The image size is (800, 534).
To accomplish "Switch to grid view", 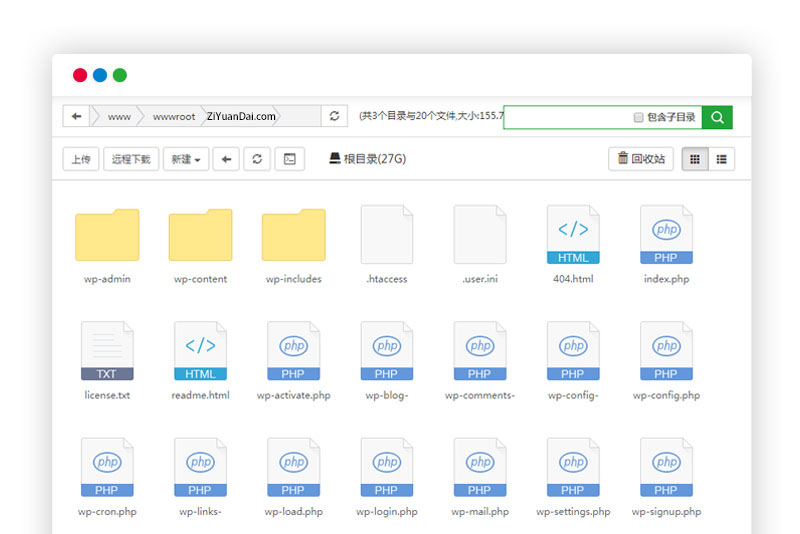I will (695, 159).
